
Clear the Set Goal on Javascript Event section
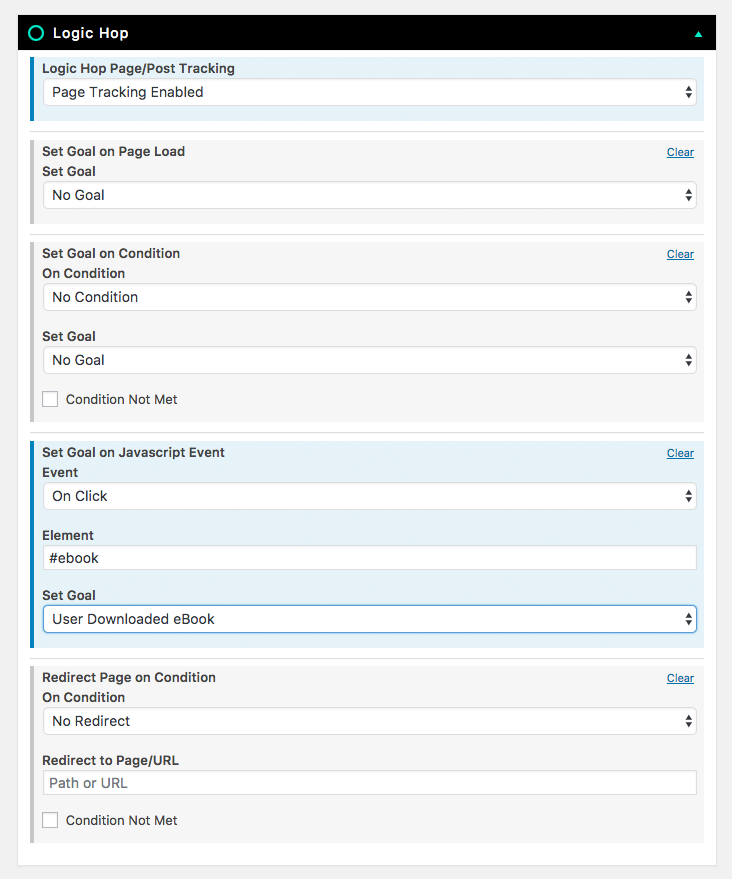[x=680, y=454]
